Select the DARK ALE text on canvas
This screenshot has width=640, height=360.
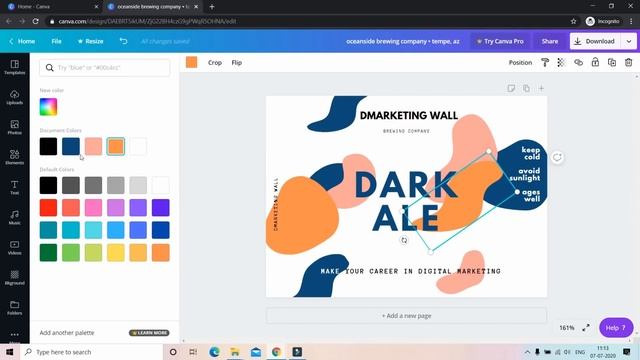(x=406, y=201)
